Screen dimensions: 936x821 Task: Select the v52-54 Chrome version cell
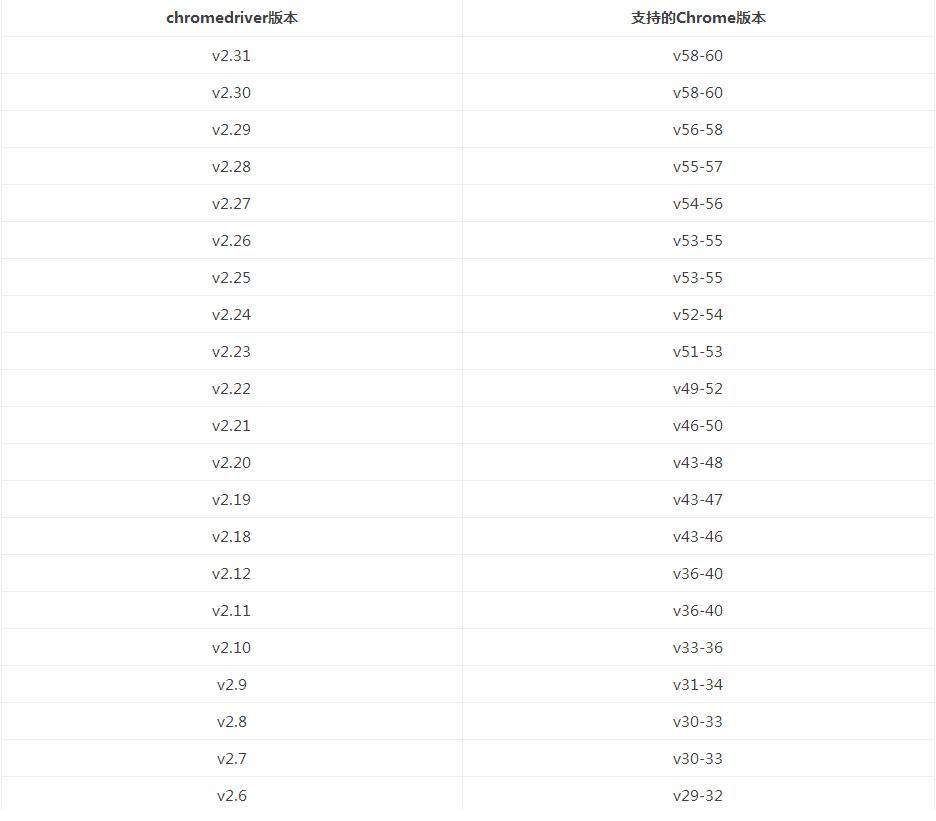pos(698,315)
